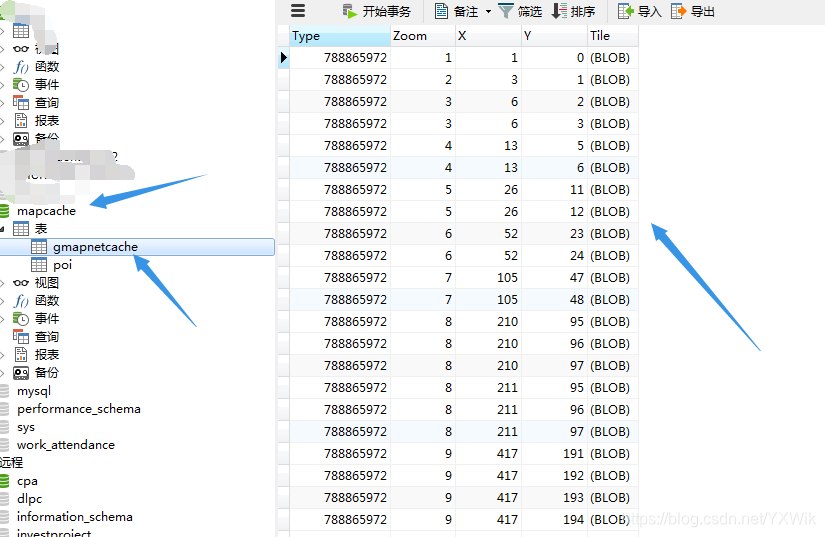Select the Y column header
This screenshot has height=537, width=825.
coord(555,36)
